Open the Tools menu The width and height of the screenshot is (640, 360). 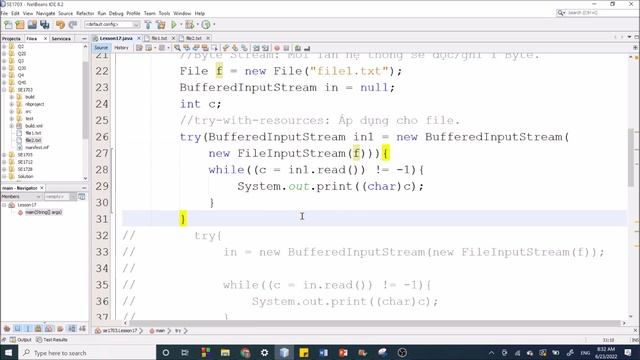pos(164,13)
